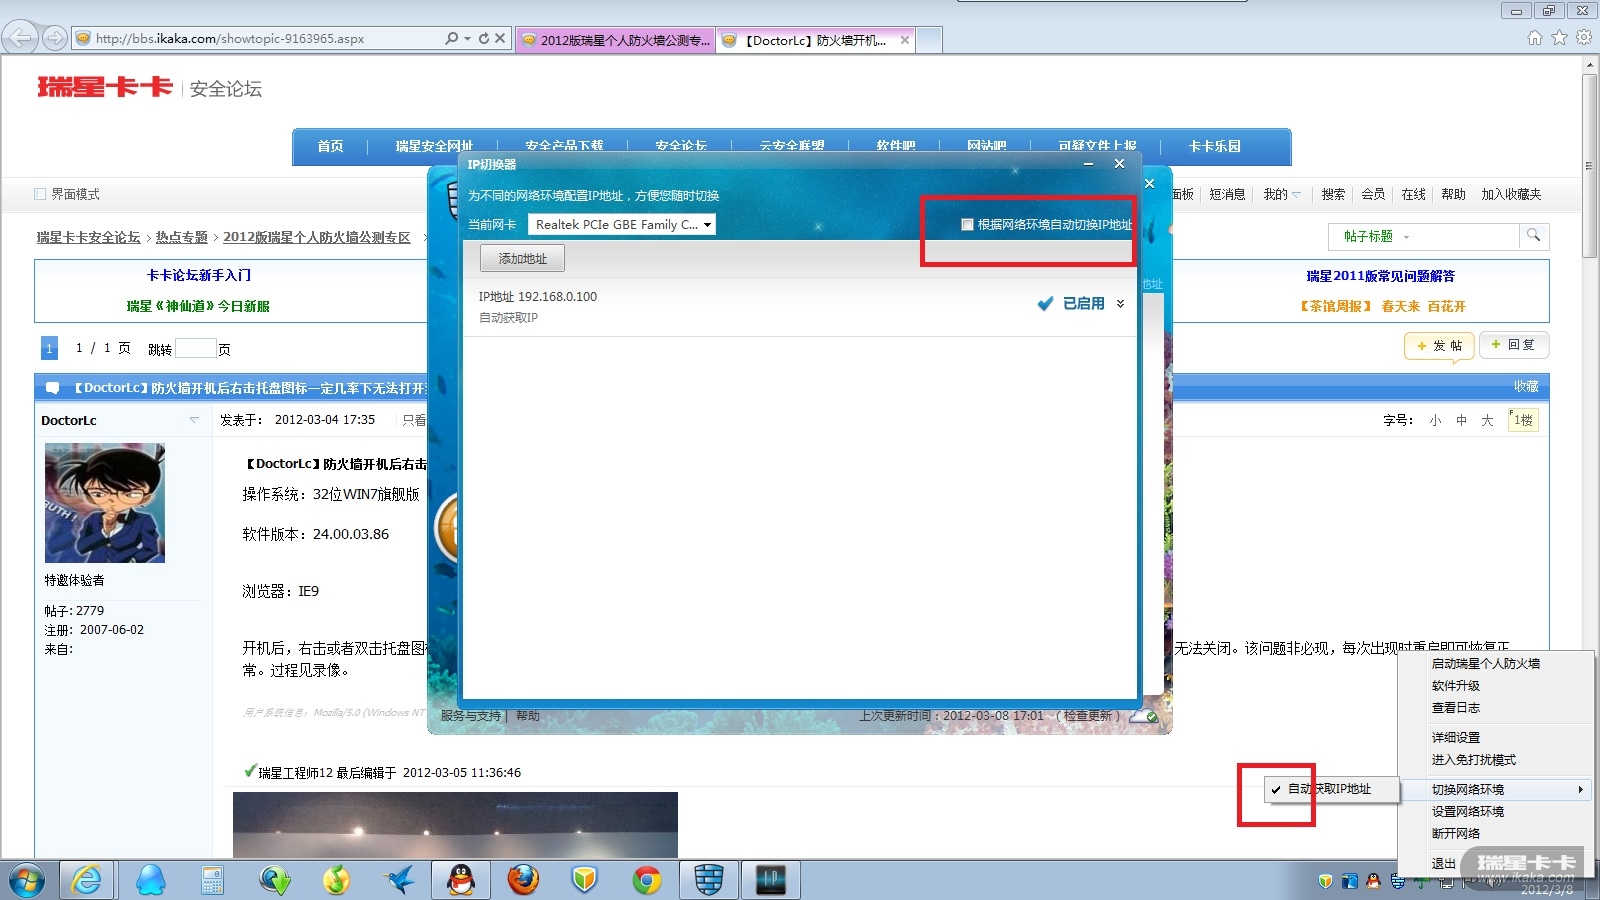The height and width of the screenshot is (900, 1600).
Task: Open the 首页 navigation tab
Action: click(x=330, y=147)
